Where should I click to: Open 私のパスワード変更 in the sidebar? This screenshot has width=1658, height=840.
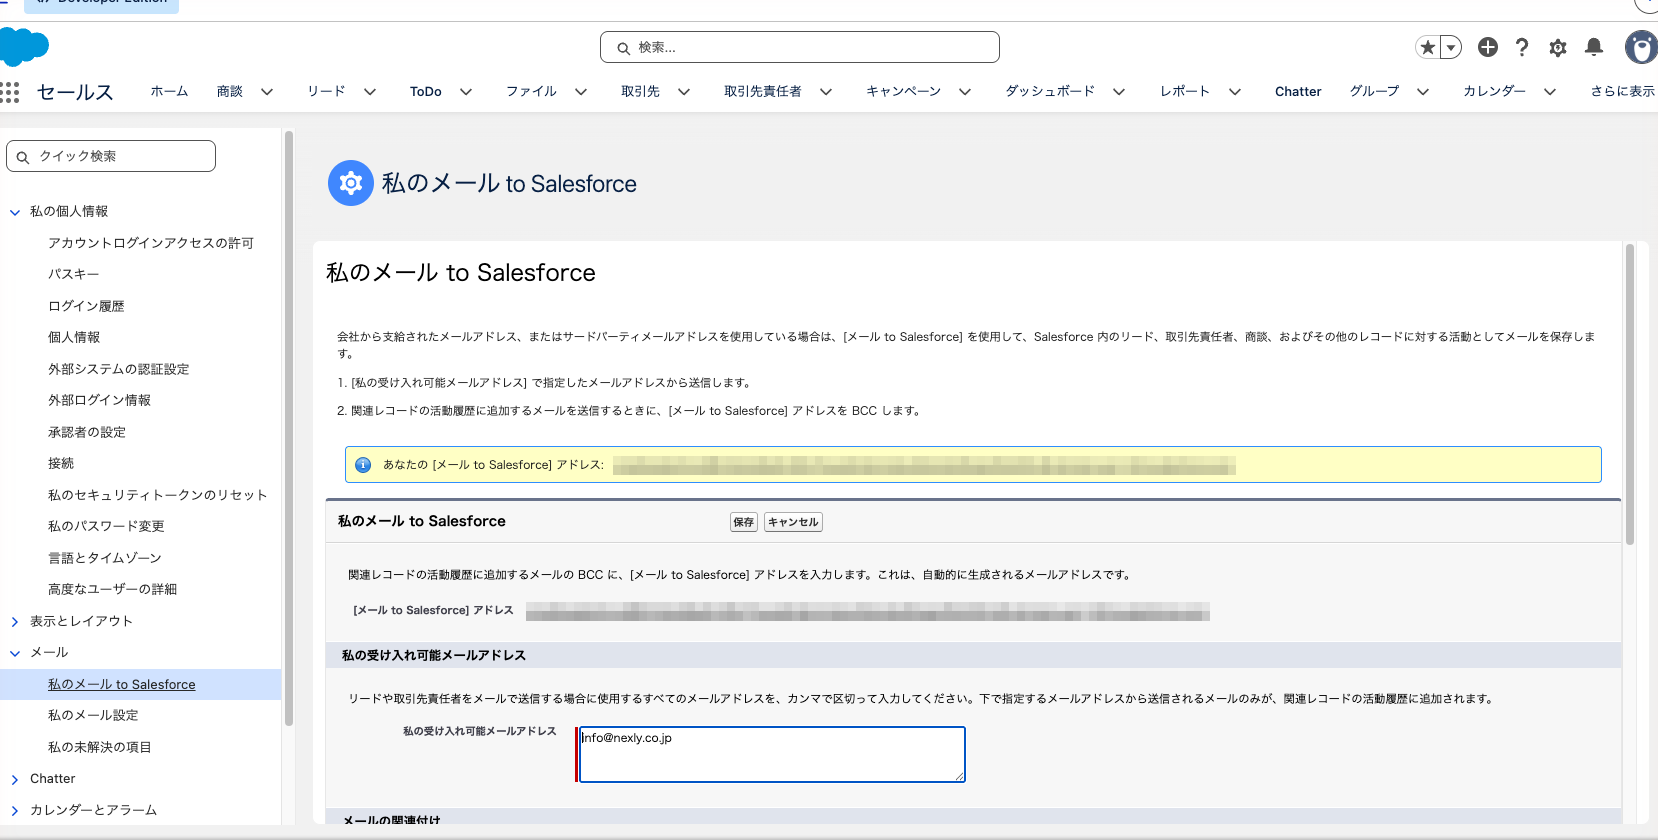click(106, 527)
